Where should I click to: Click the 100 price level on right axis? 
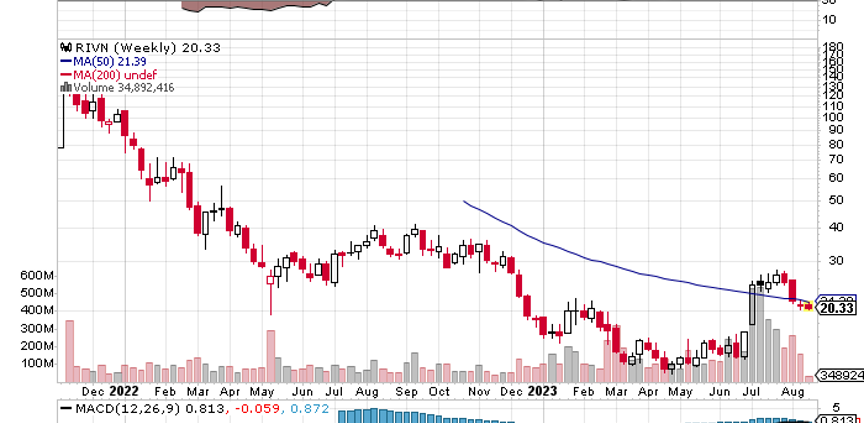pos(832,117)
